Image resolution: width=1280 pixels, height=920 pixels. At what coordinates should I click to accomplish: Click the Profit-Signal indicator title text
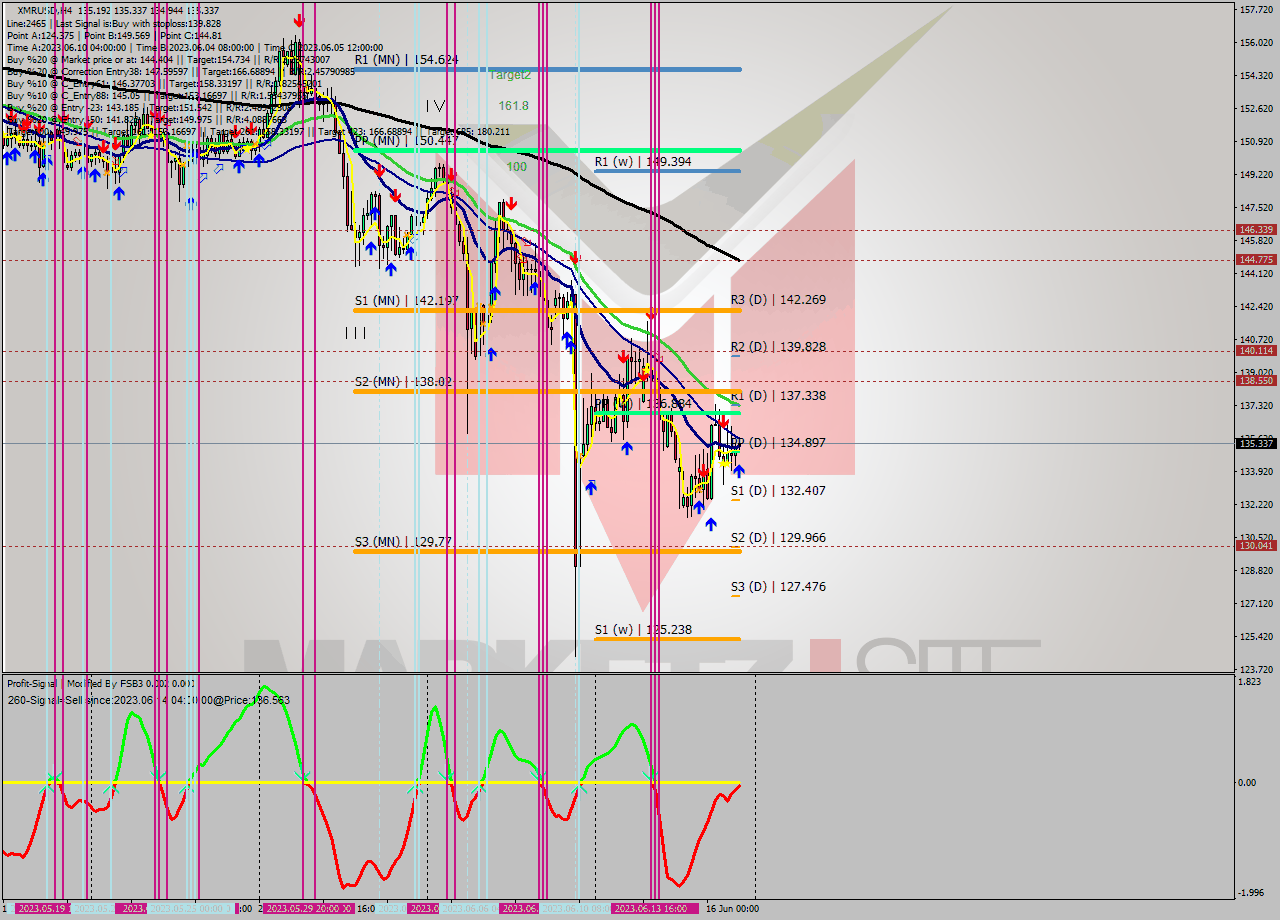[100, 684]
